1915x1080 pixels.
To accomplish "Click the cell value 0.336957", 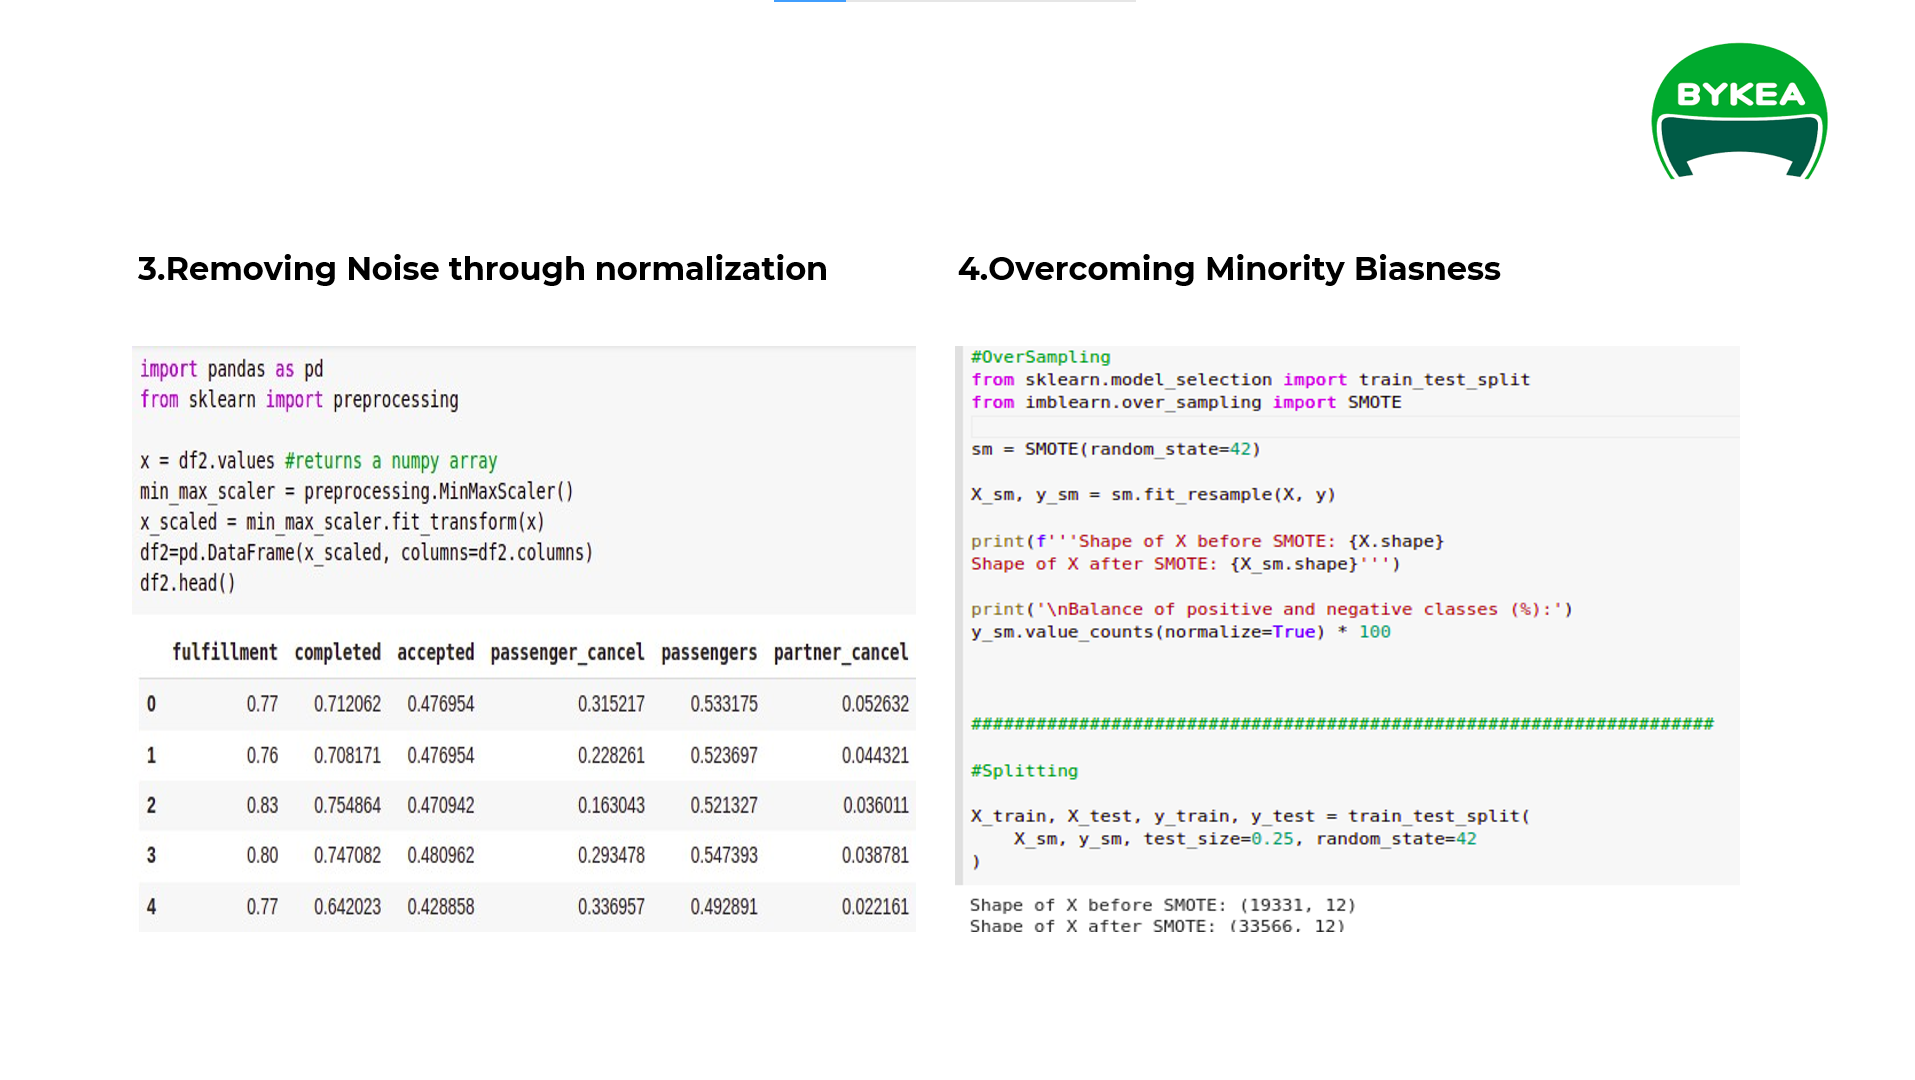I will point(611,907).
